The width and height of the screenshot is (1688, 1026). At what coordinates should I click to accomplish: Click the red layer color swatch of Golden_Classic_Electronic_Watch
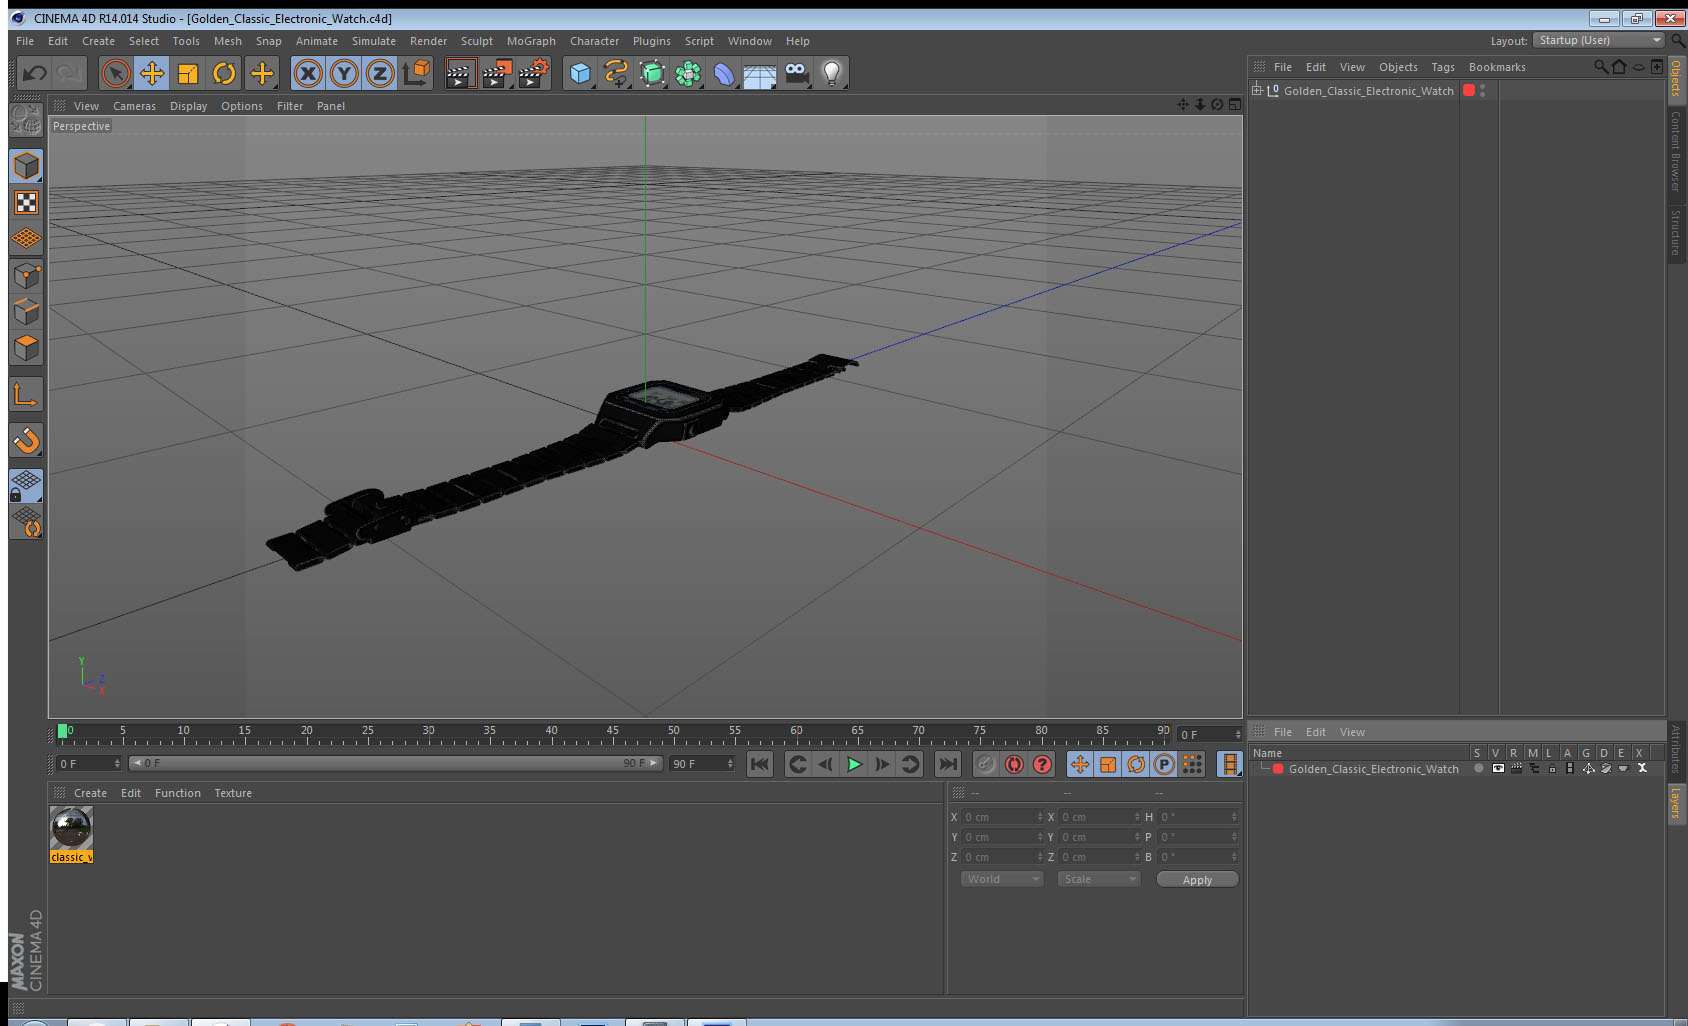[1278, 769]
